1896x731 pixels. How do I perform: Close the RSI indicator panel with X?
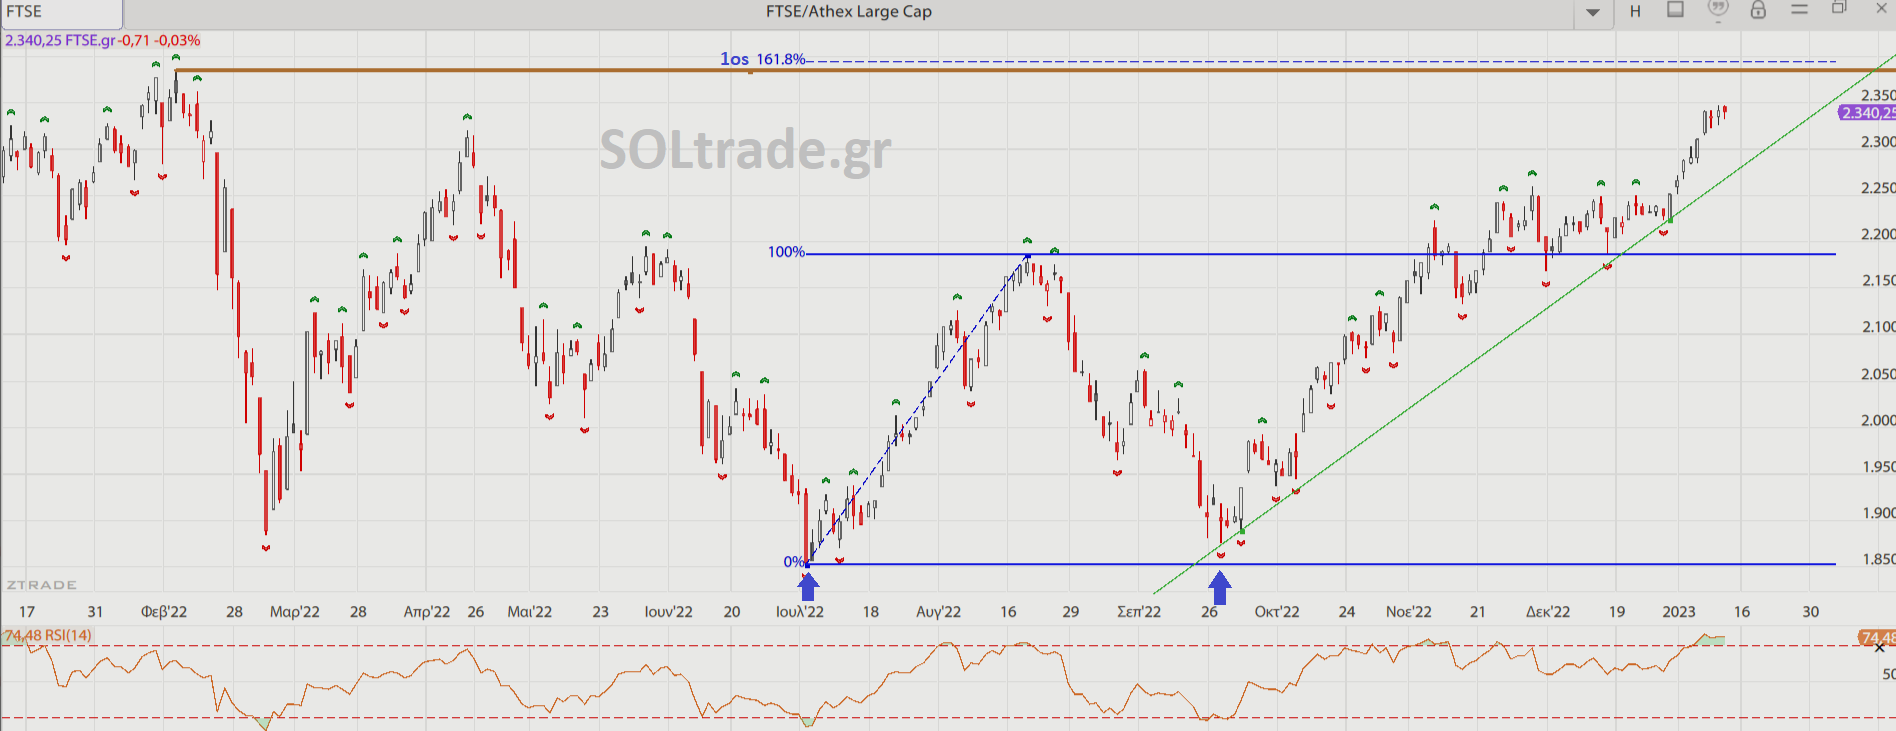tap(1879, 648)
